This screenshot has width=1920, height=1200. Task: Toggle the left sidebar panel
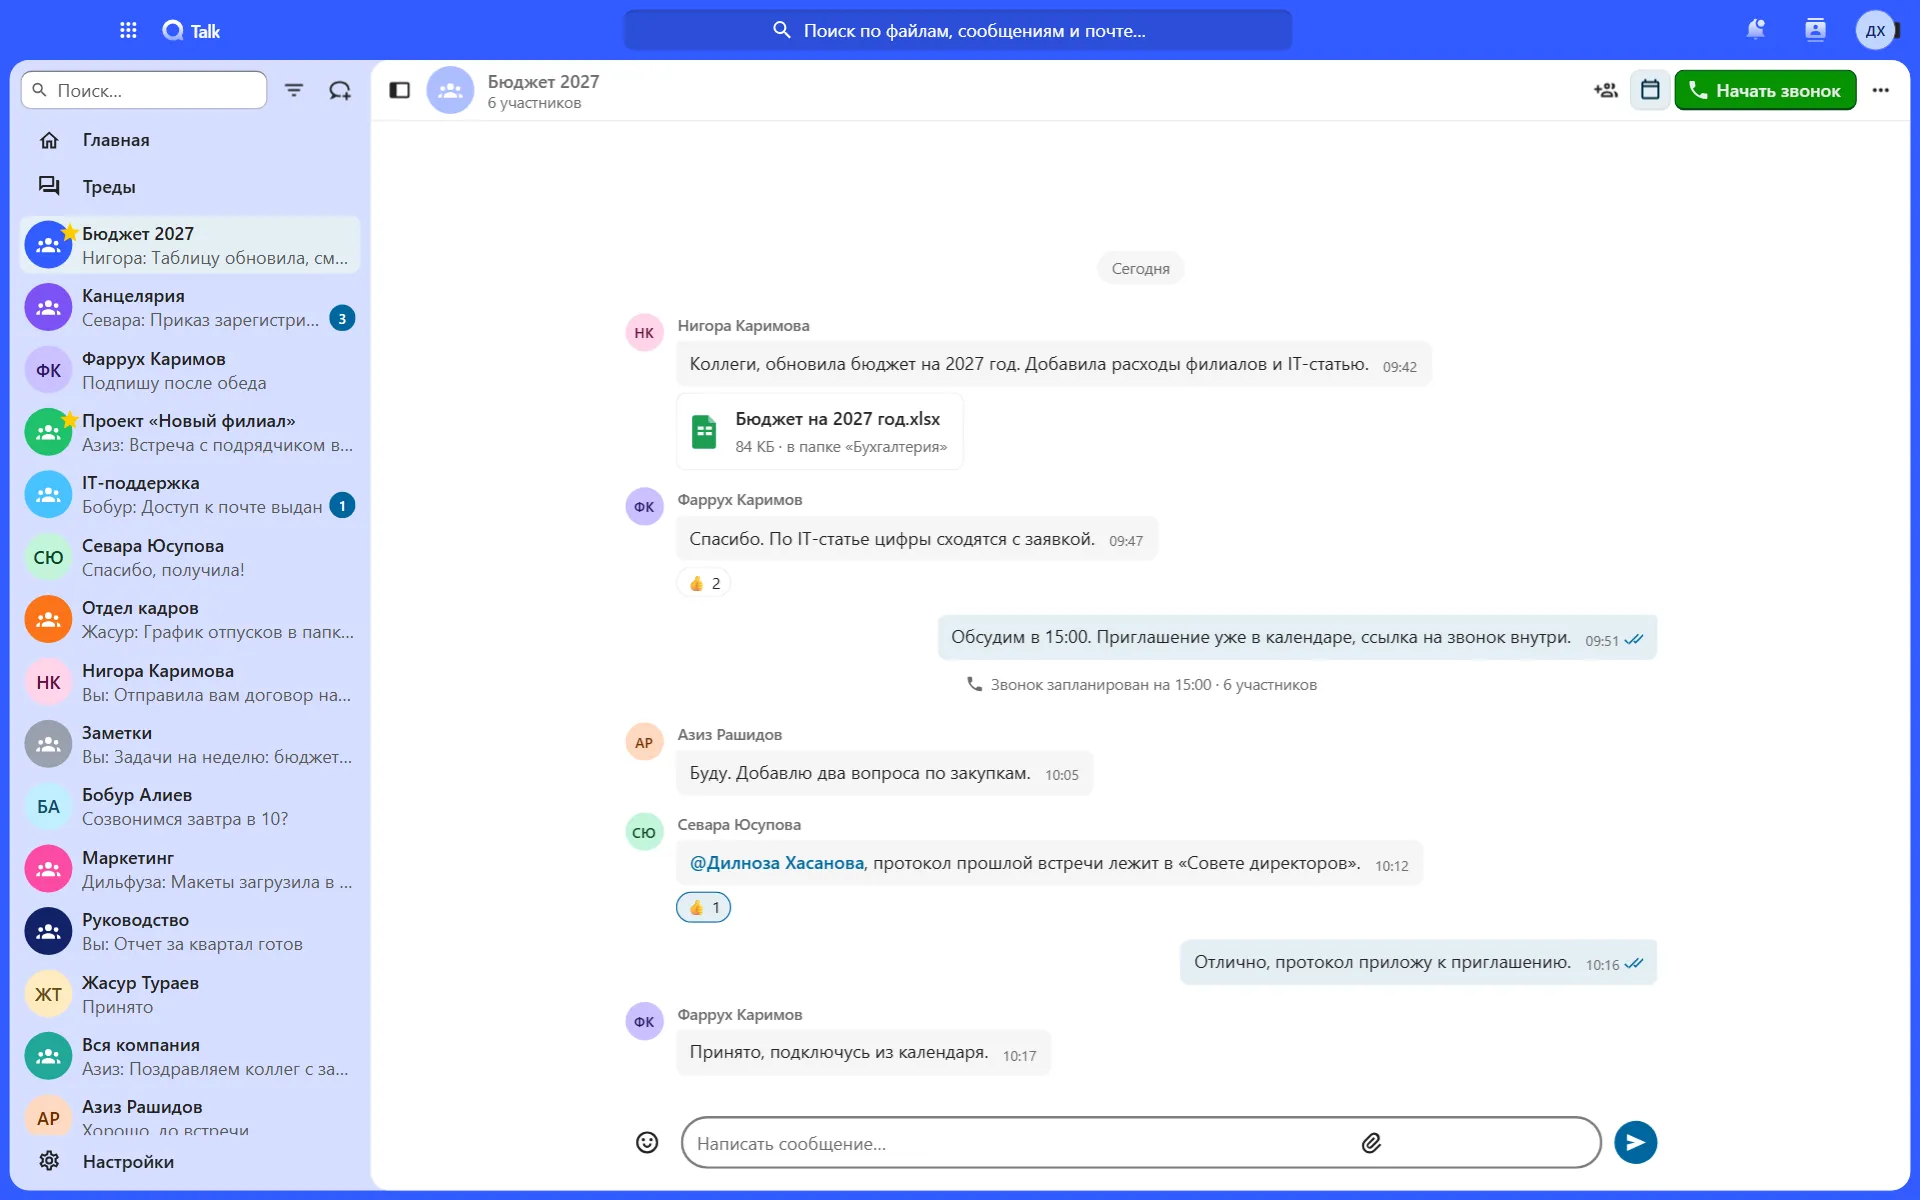[400, 90]
